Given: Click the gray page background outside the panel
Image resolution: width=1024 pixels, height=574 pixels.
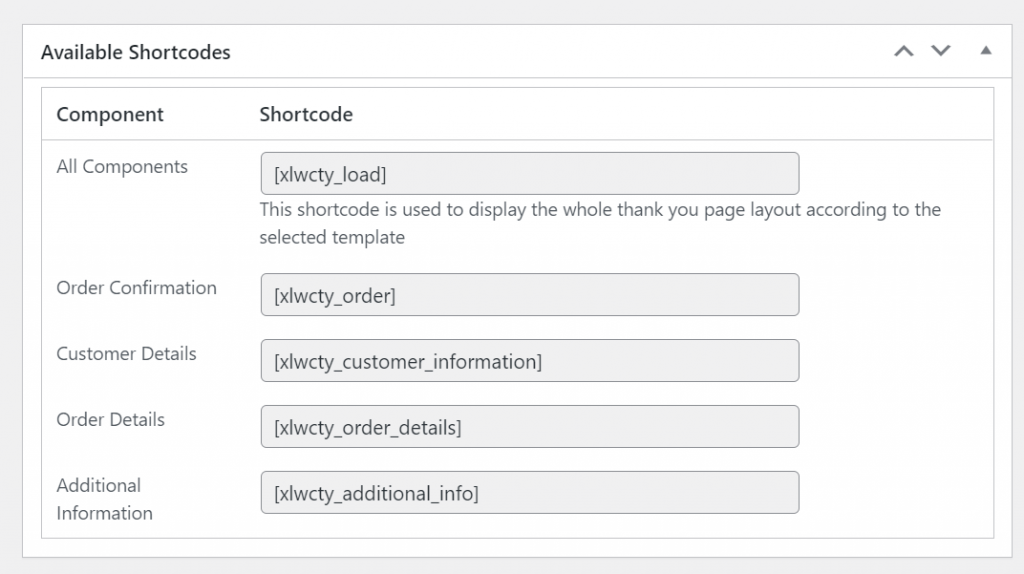Looking at the screenshot, I should click(512, 11).
